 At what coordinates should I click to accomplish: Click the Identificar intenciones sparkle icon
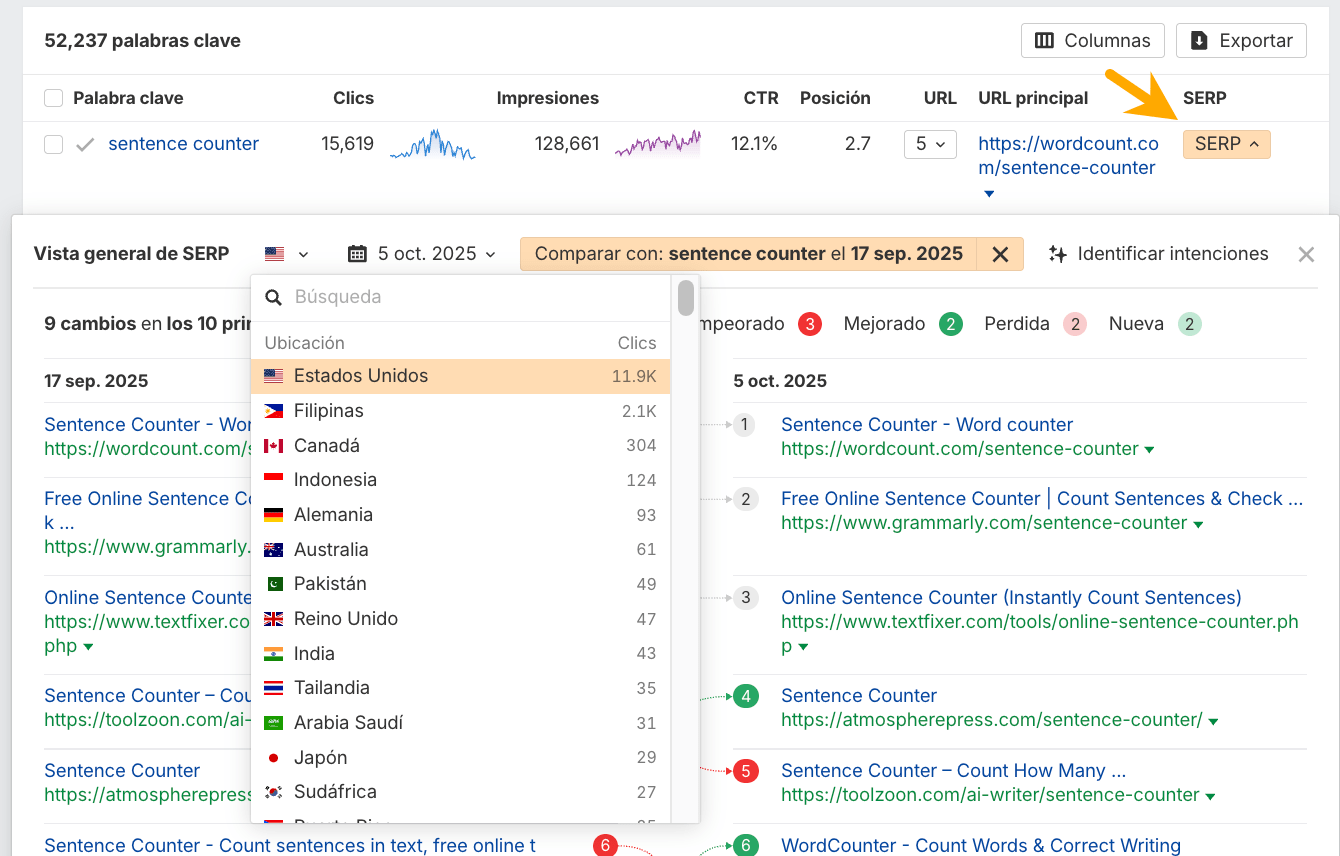1057,254
